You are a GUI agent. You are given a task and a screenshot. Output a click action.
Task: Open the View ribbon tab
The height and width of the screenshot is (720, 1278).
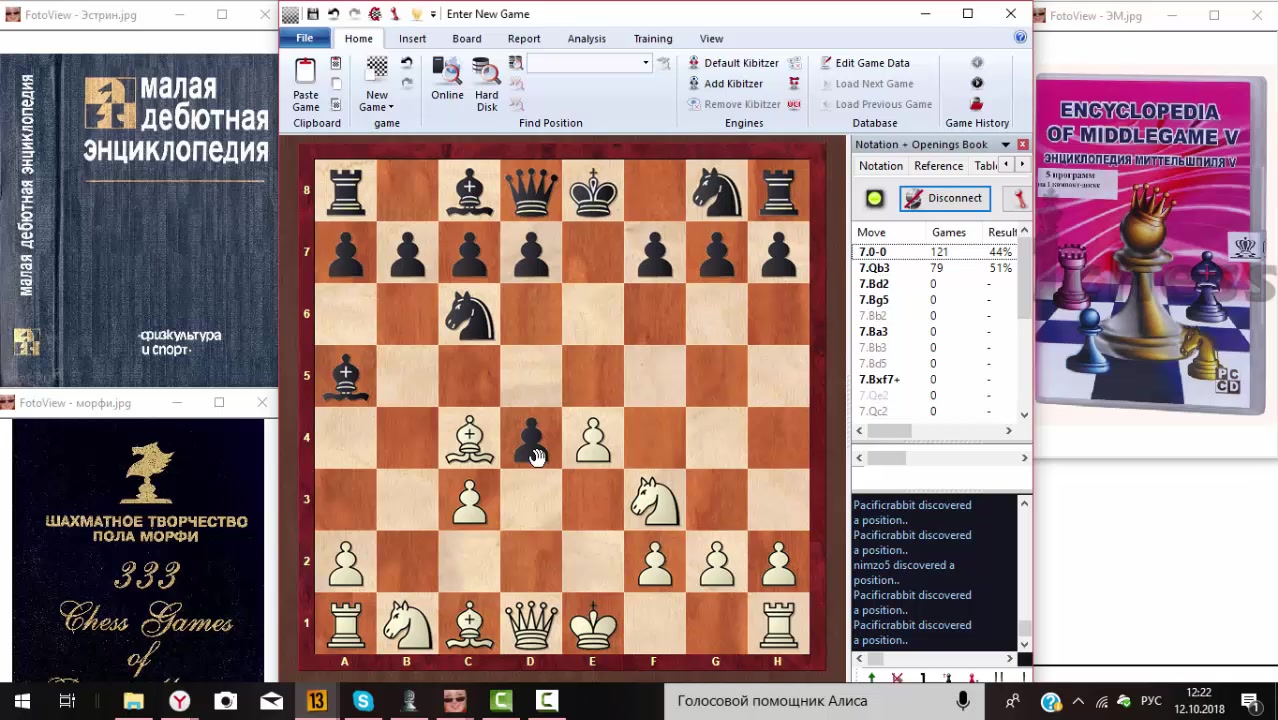click(711, 39)
